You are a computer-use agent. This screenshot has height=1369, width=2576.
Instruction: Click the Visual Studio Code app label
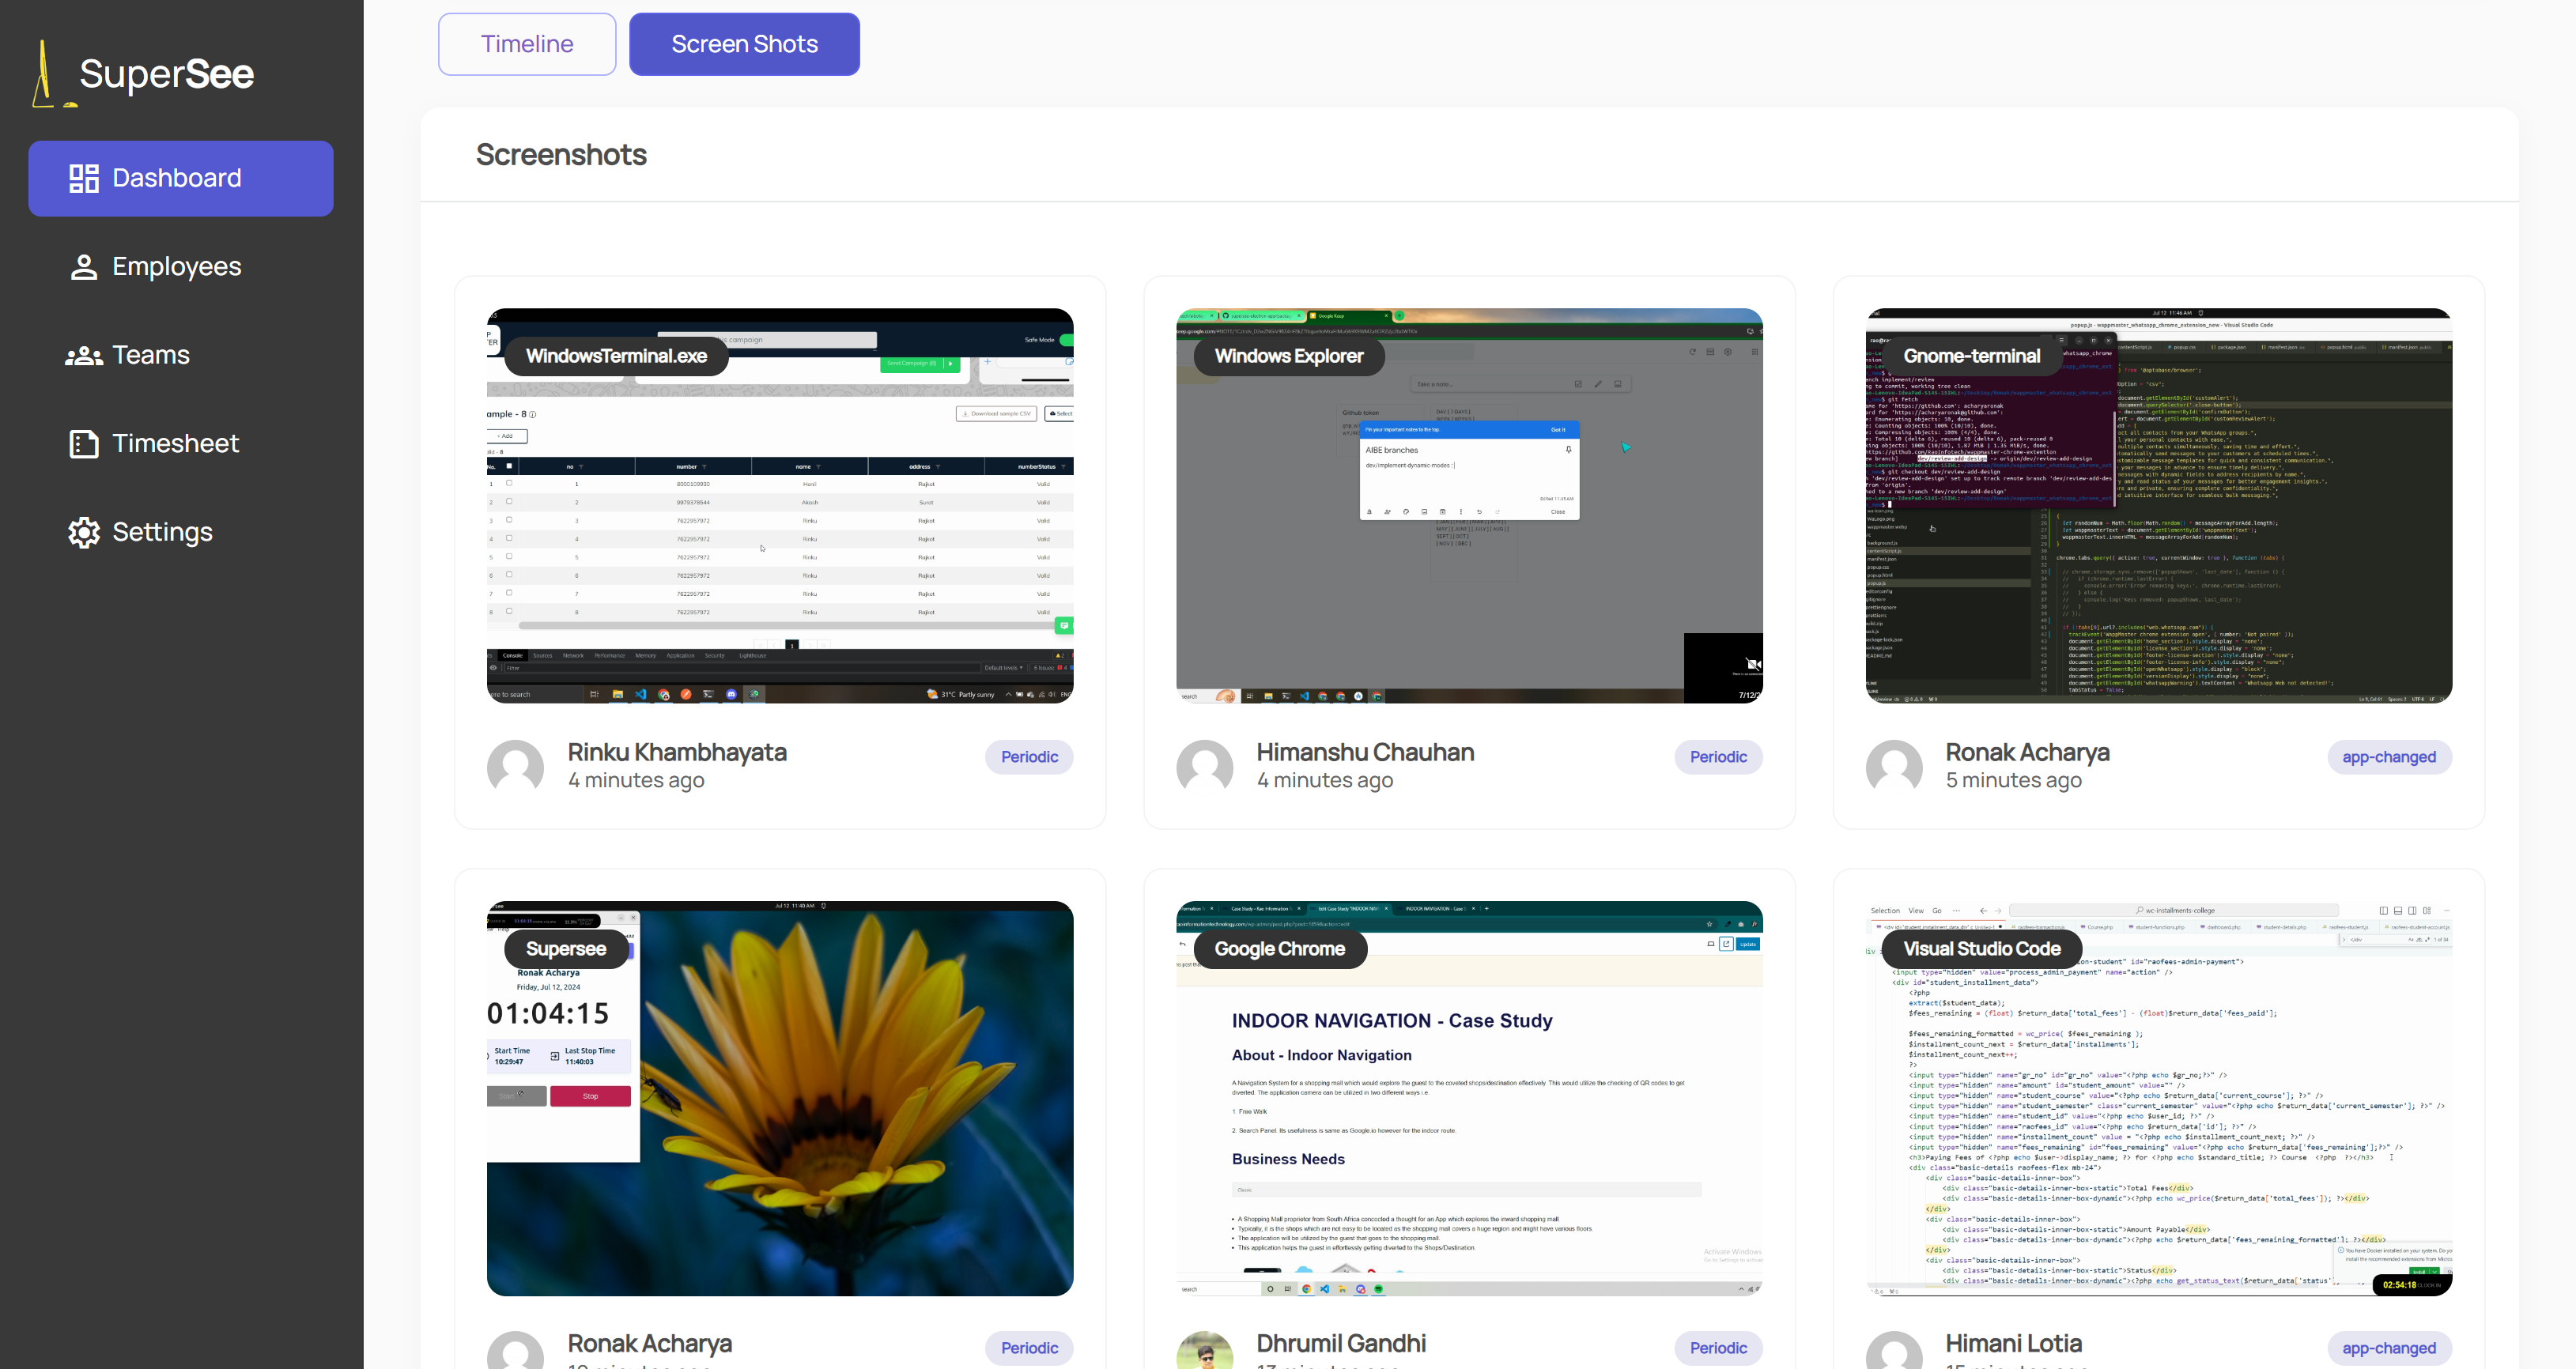tap(1981, 948)
